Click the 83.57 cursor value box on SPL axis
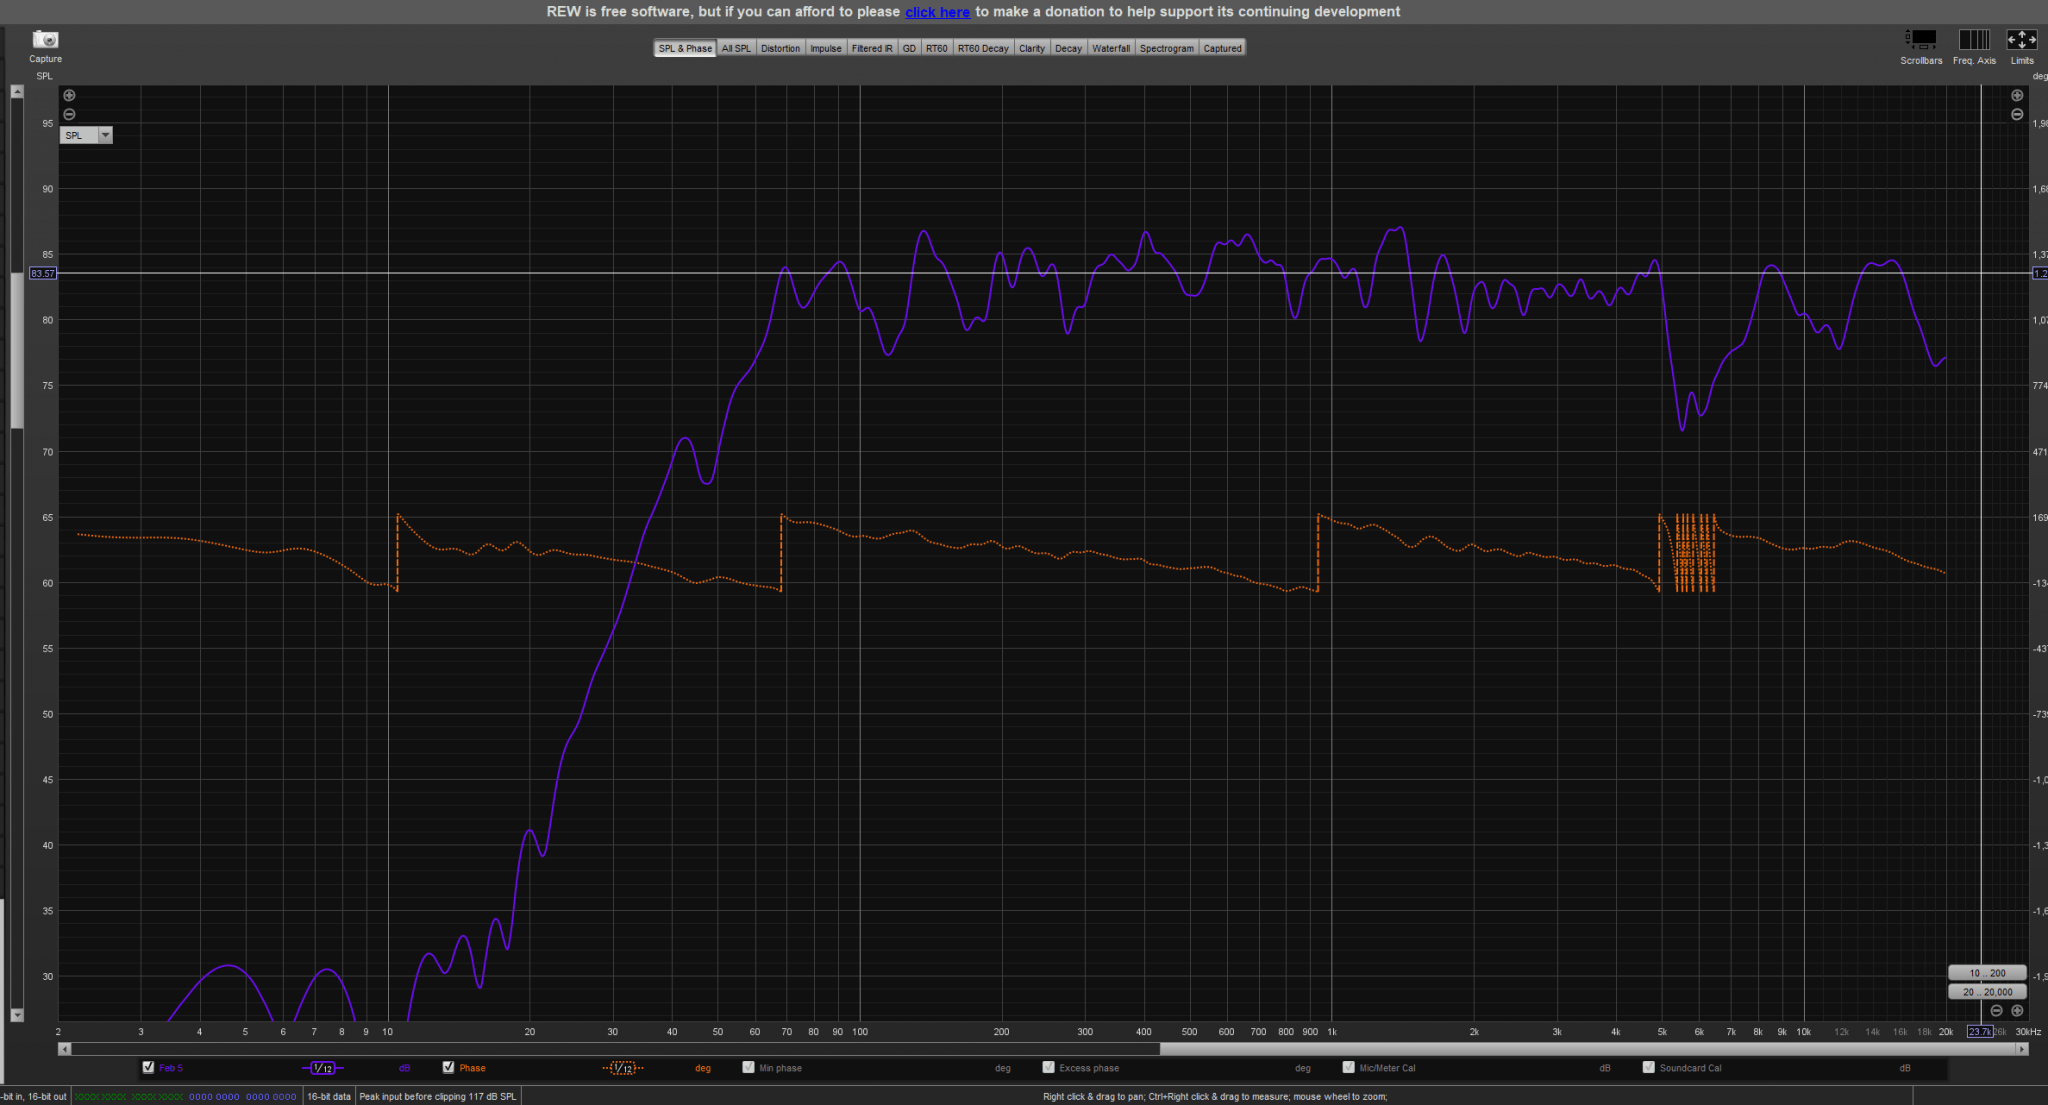This screenshot has width=2048, height=1105. [43, 273]
